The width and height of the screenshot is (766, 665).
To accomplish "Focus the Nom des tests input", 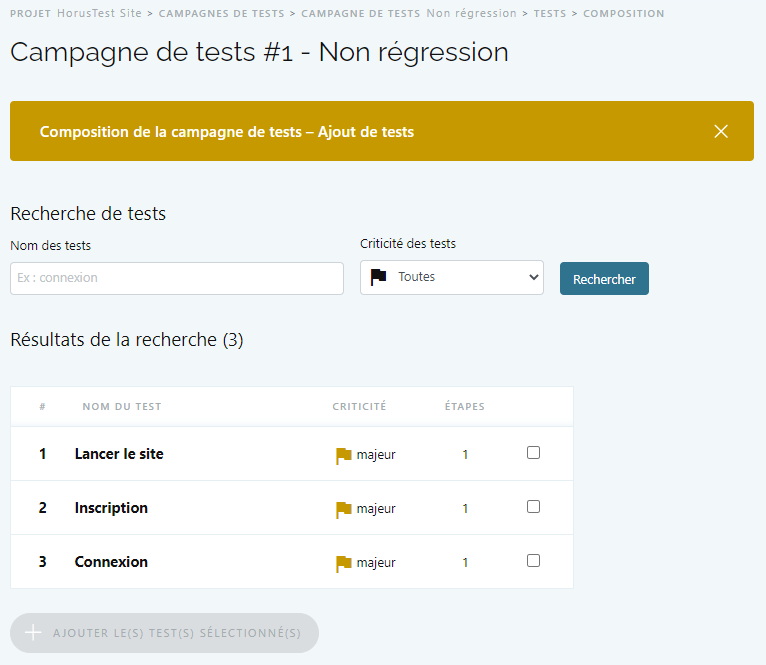I will 177,278.
